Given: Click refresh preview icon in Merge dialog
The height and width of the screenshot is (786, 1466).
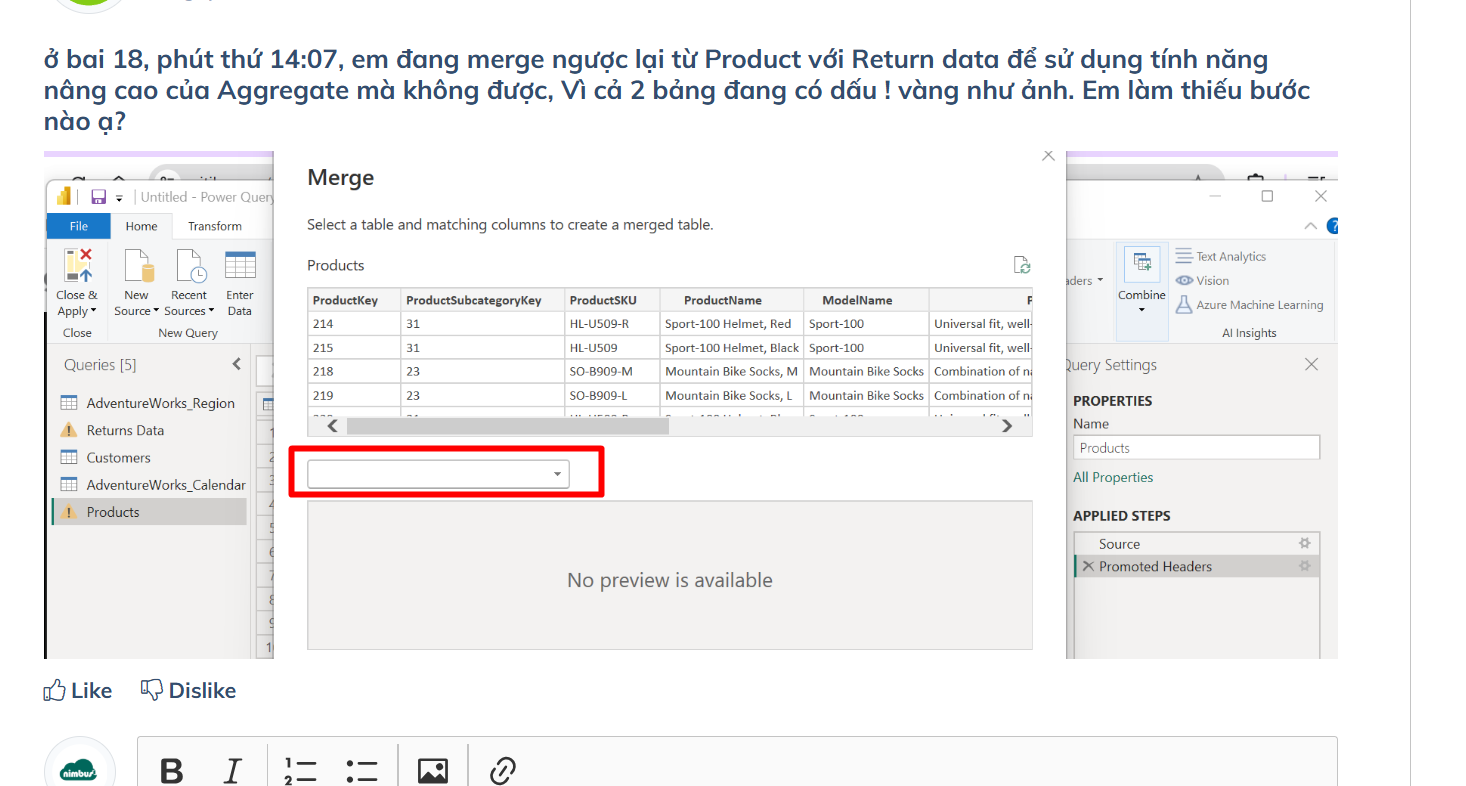Looking at the screenshot, I should click(1022, 265).
